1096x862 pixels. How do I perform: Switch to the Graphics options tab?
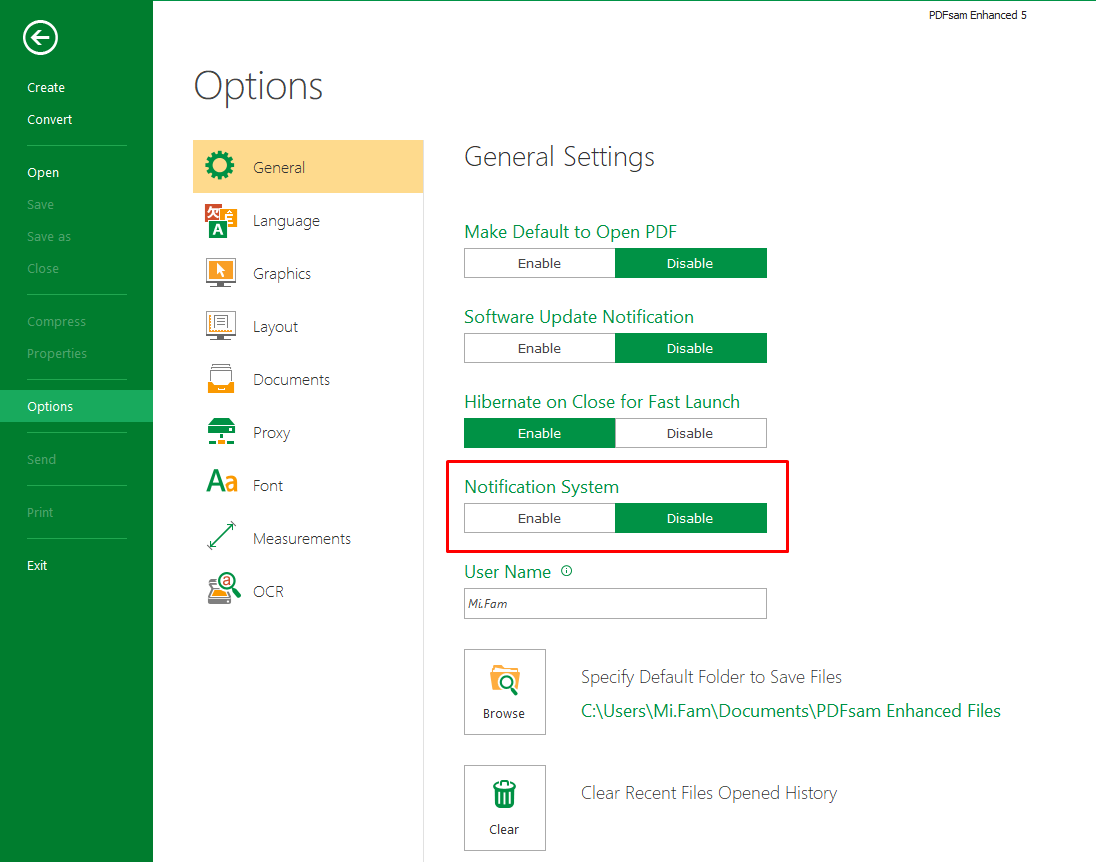click(308, 273)
